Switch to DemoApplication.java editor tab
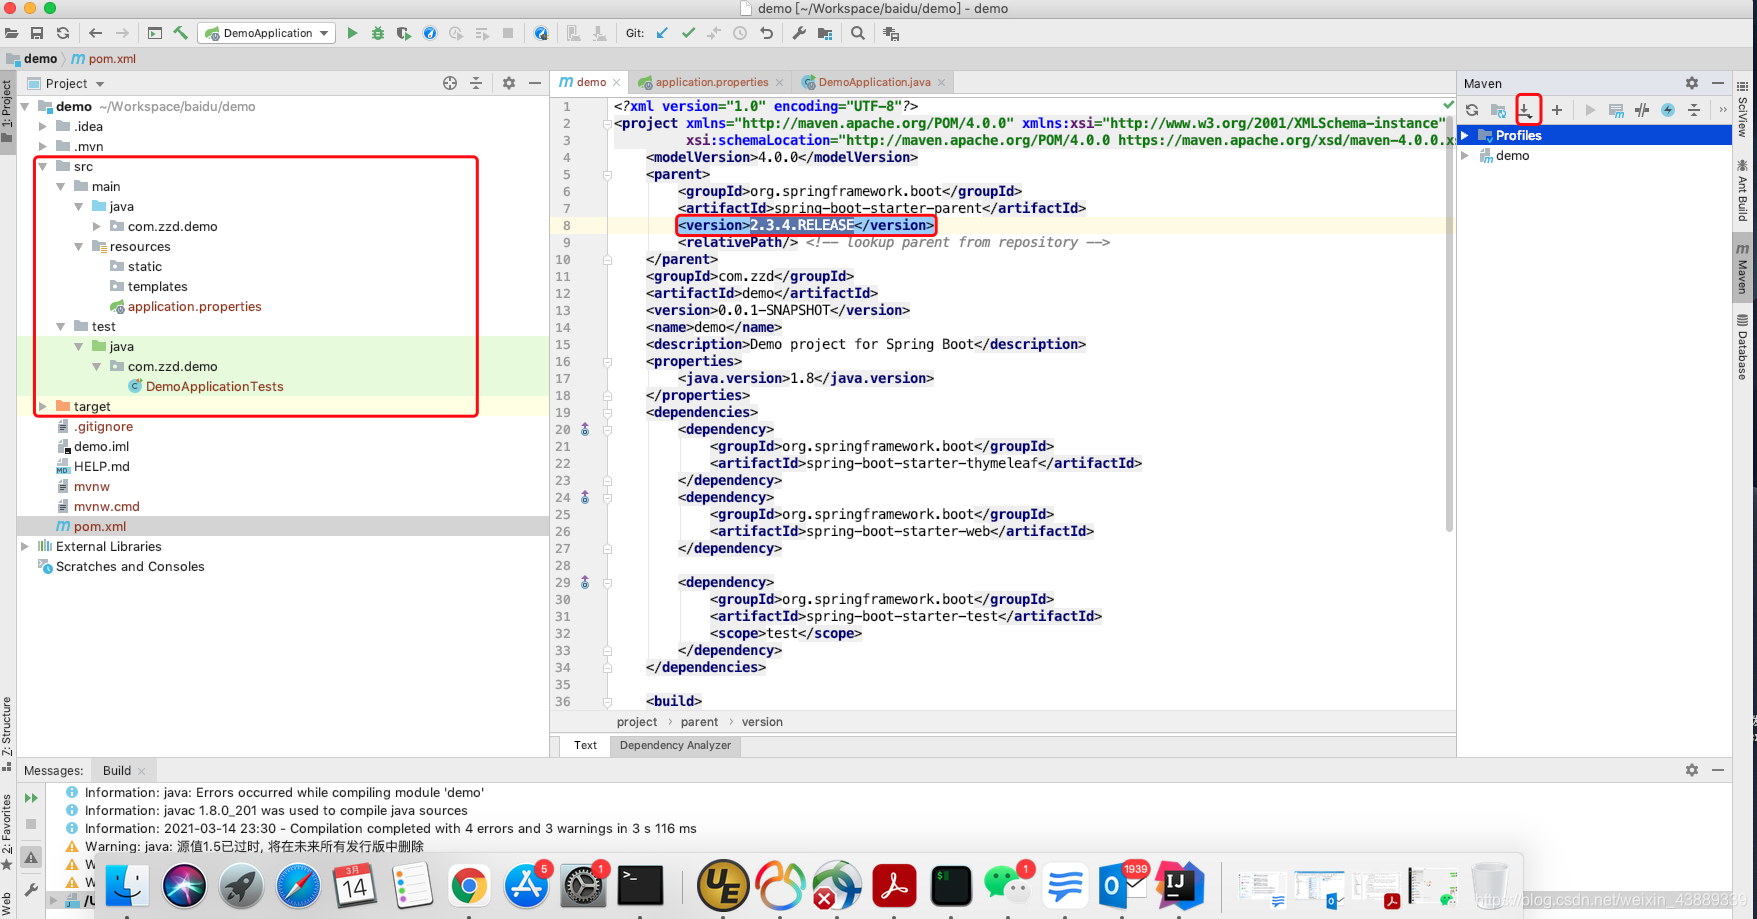 874,82
